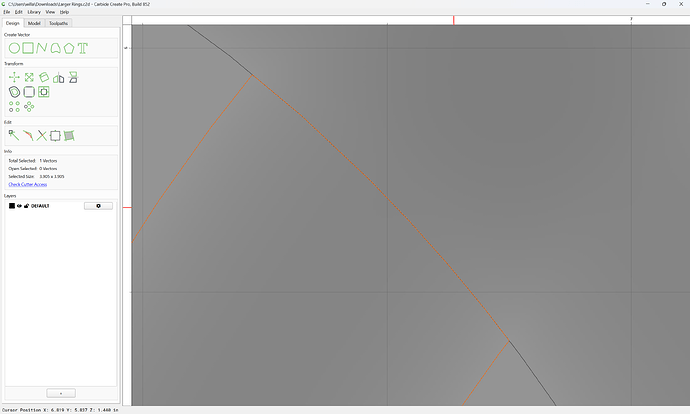Open the Library menu

34,12
